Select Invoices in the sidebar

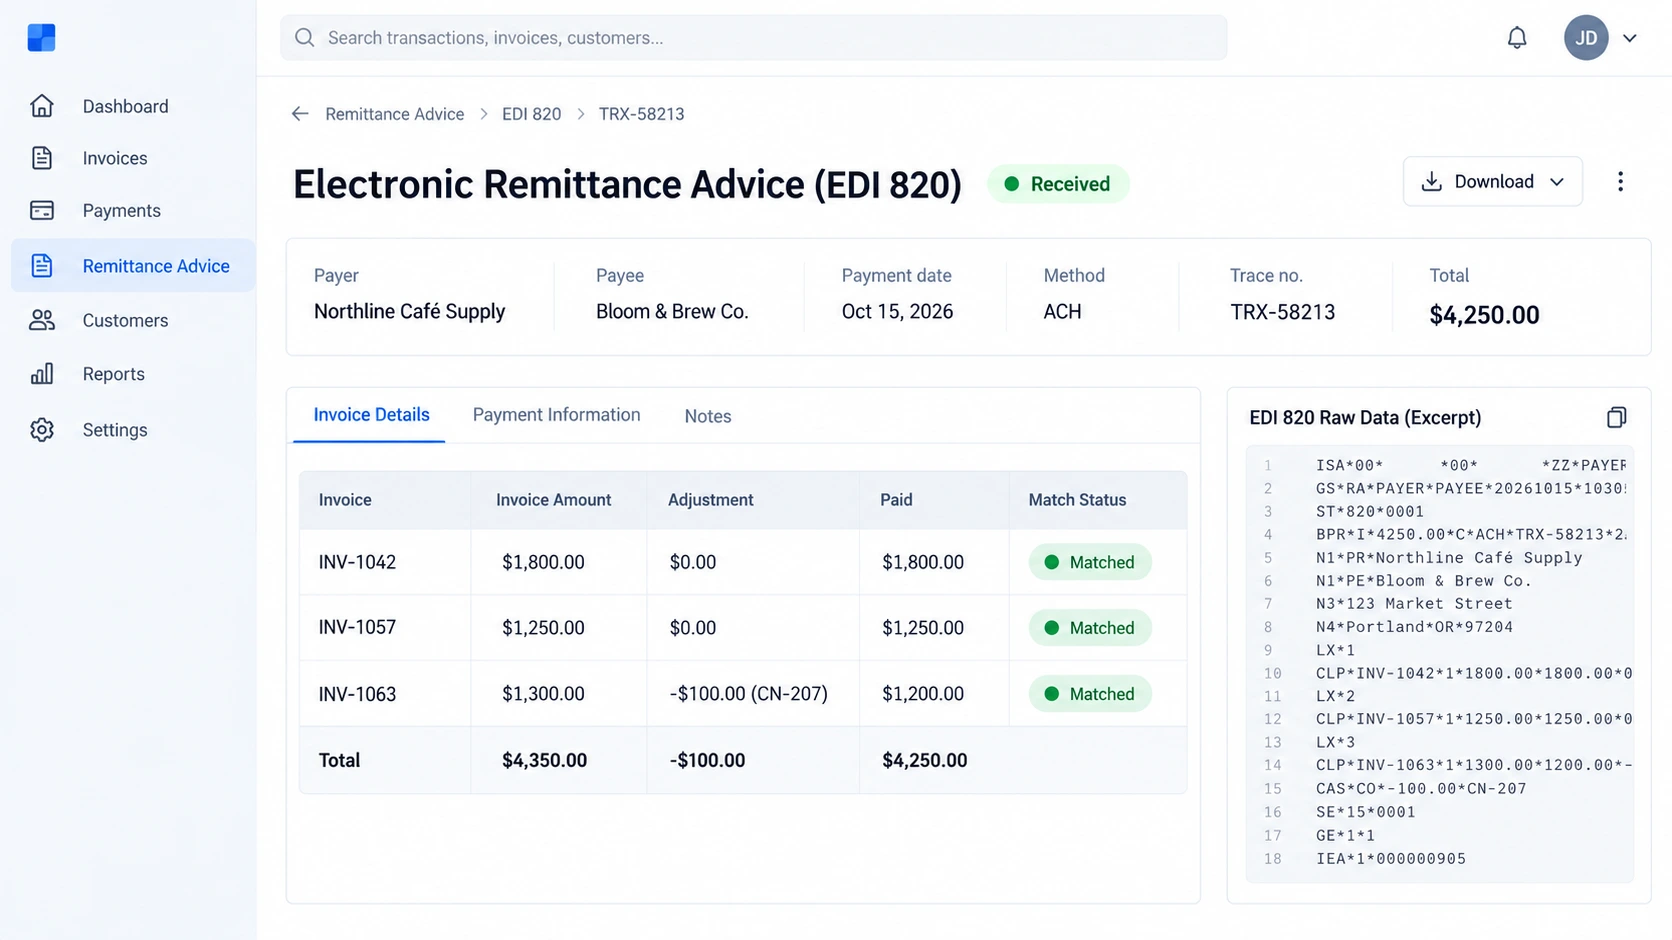point(115,158)
